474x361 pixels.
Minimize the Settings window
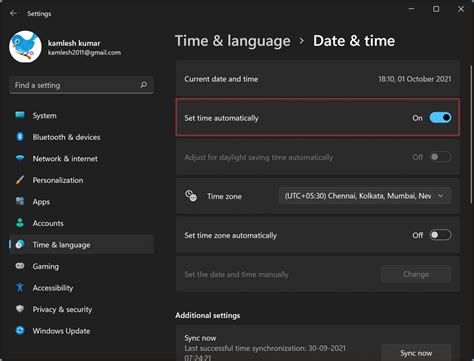(412, 9)
